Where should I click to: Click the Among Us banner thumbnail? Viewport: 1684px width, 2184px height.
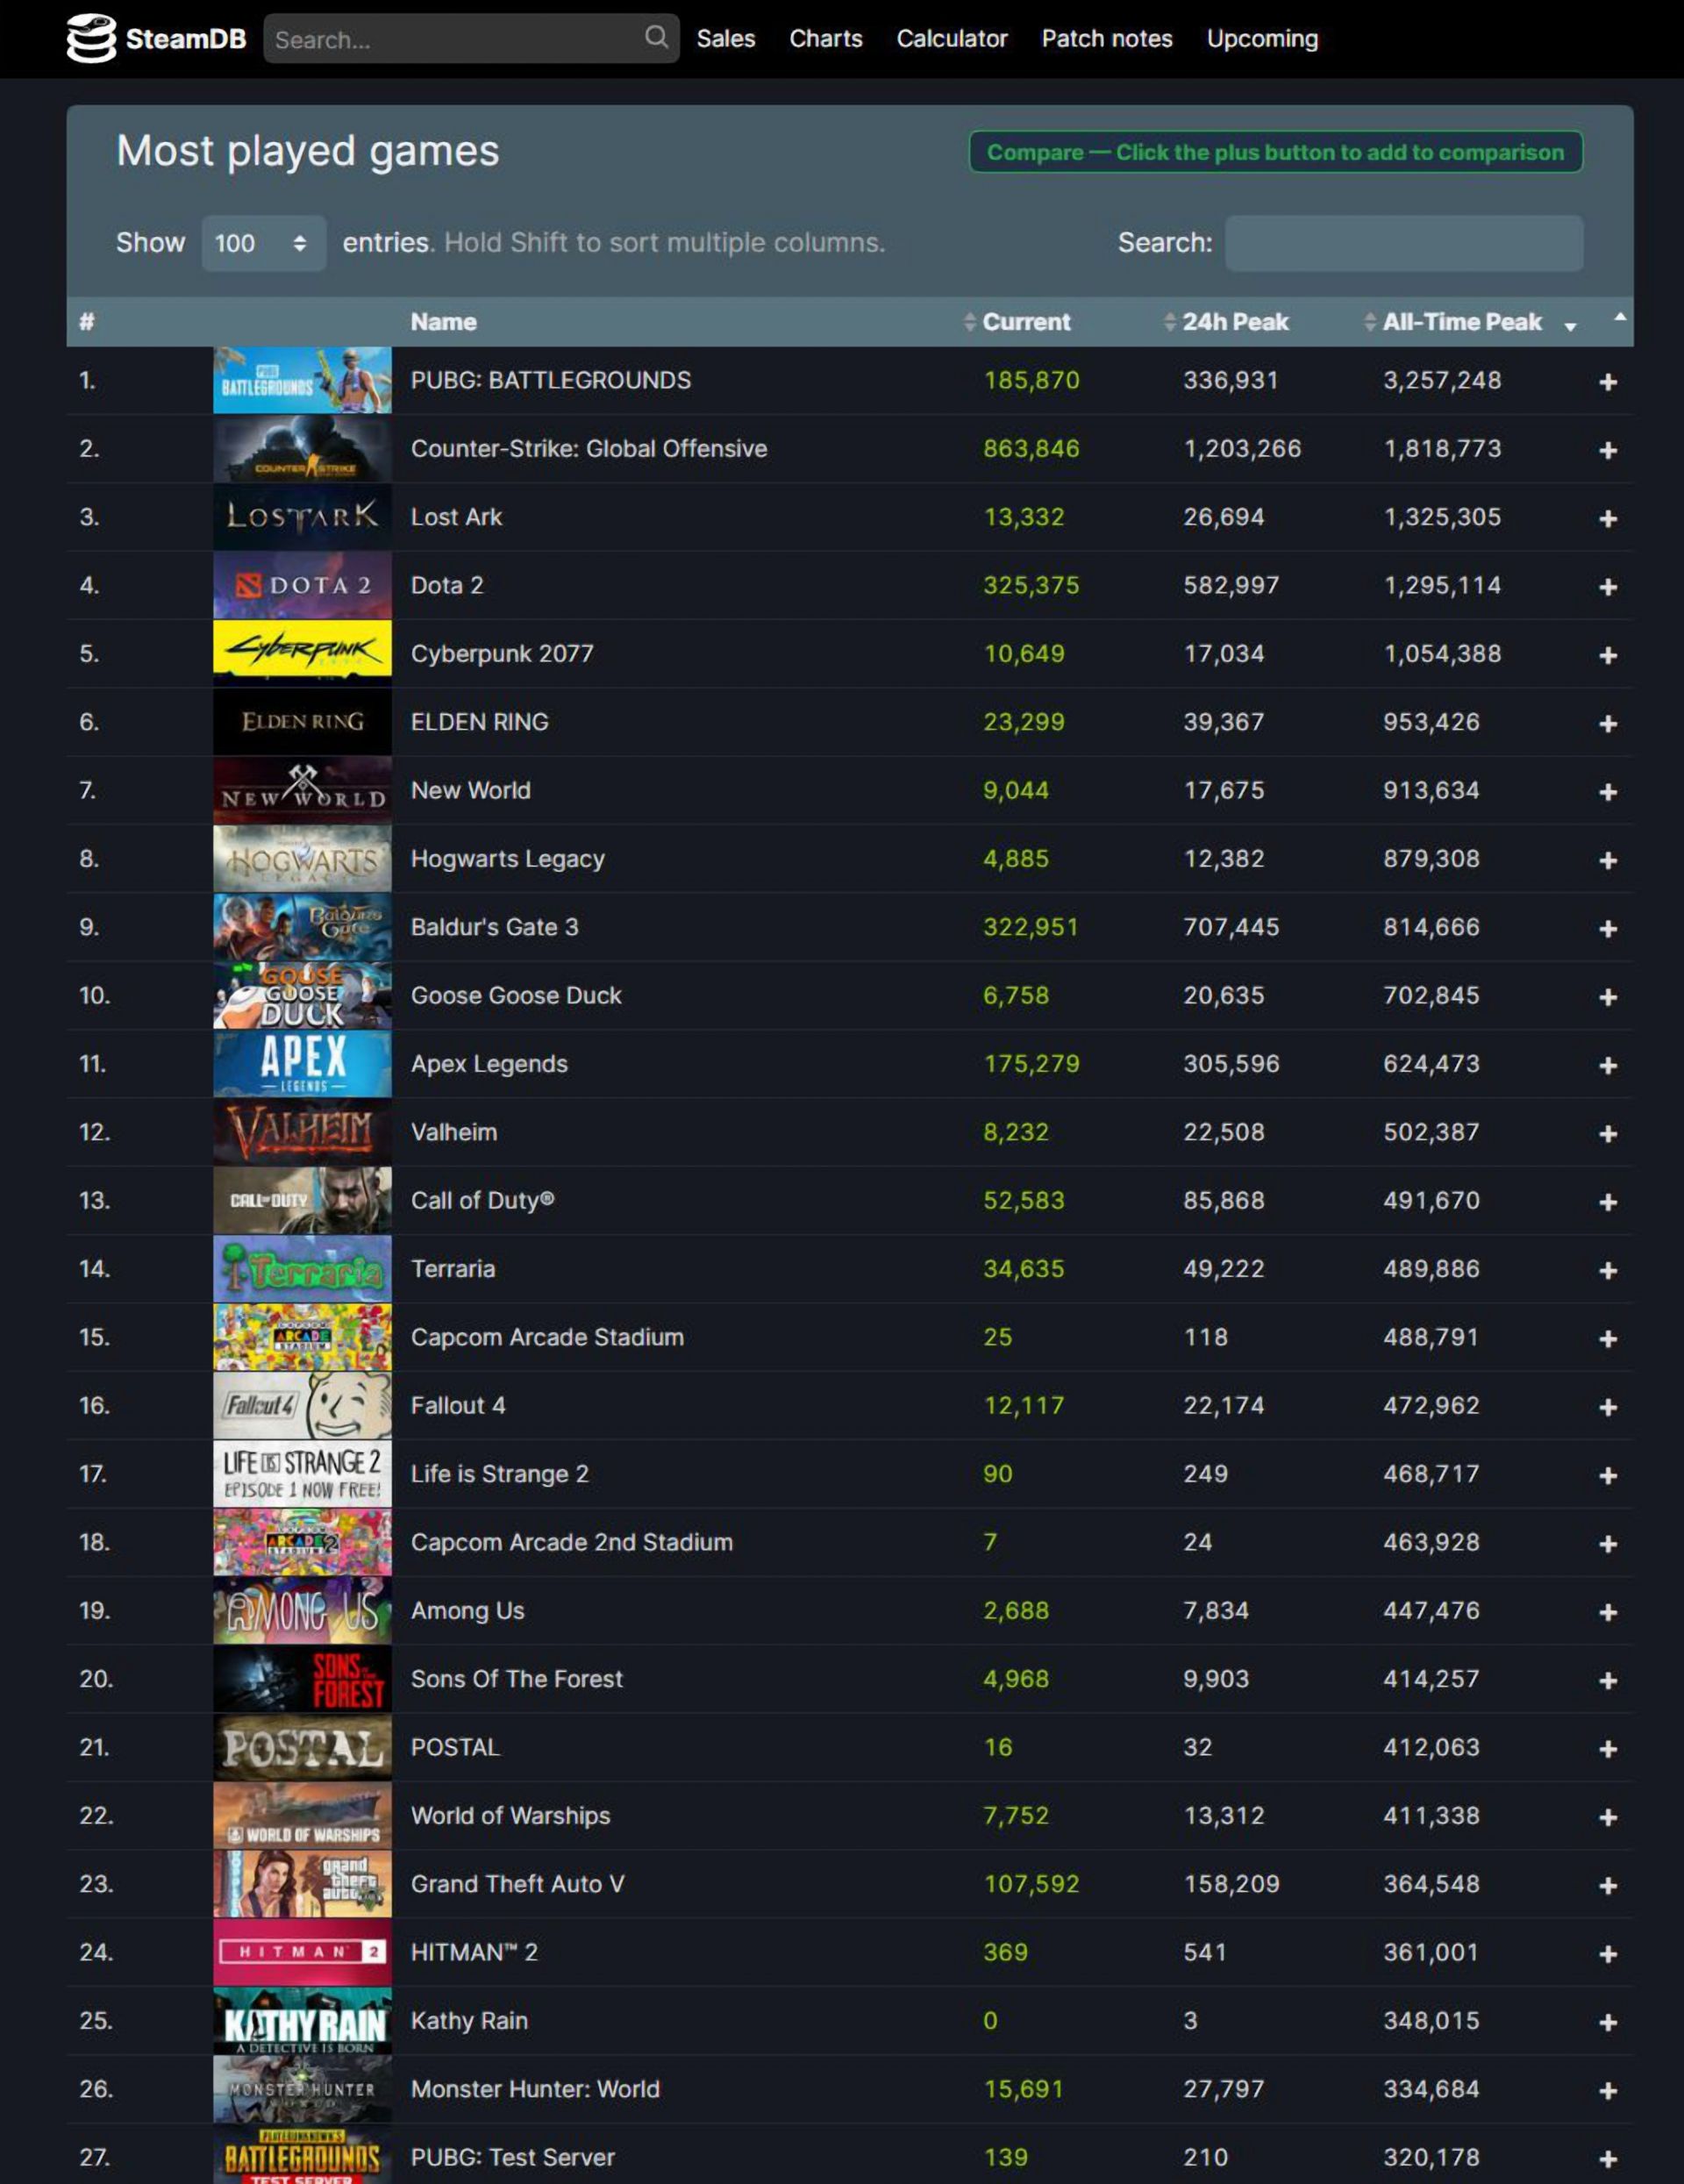click(x=302, y=1610)
